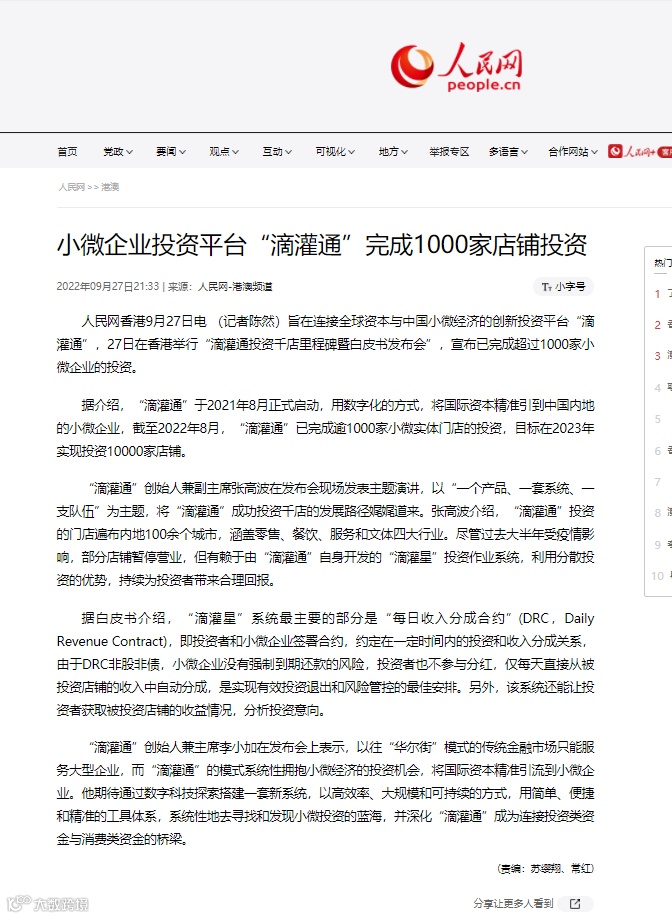Expand the 可视化 dropdown menu
Image resolution: width=672 pixels, height=918 pixels.
click(x=335, y=152)
